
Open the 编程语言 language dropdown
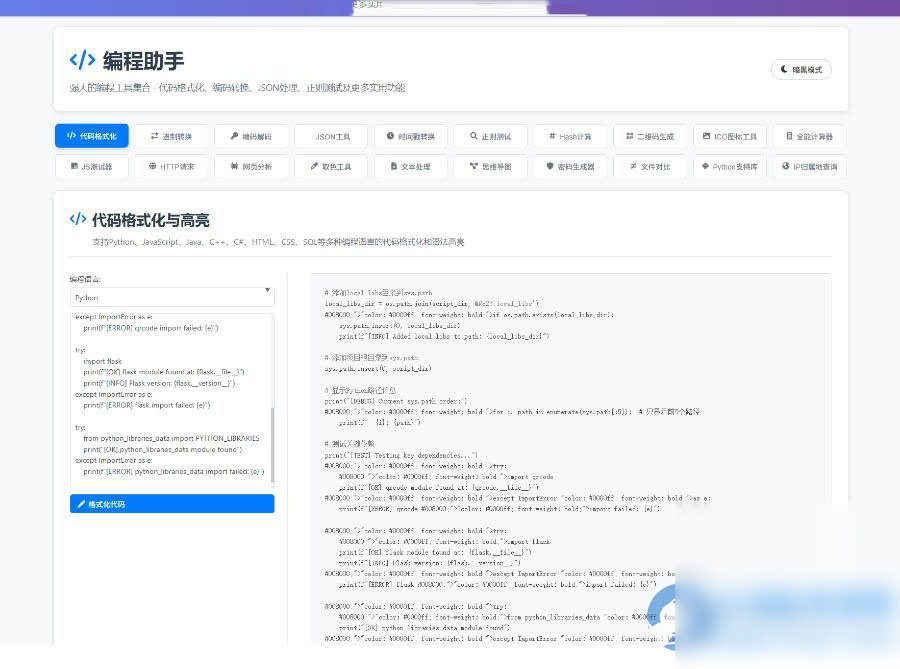click(171, 297)
